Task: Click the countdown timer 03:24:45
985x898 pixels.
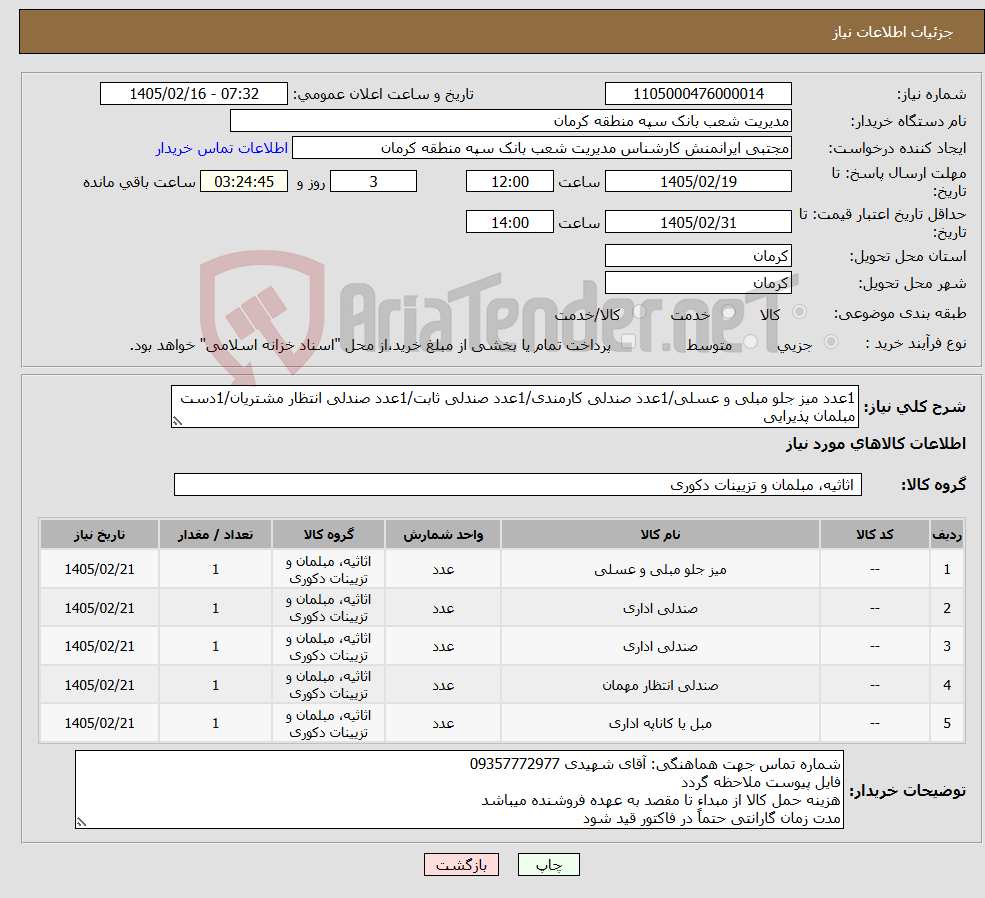Action: pos(244,181)
